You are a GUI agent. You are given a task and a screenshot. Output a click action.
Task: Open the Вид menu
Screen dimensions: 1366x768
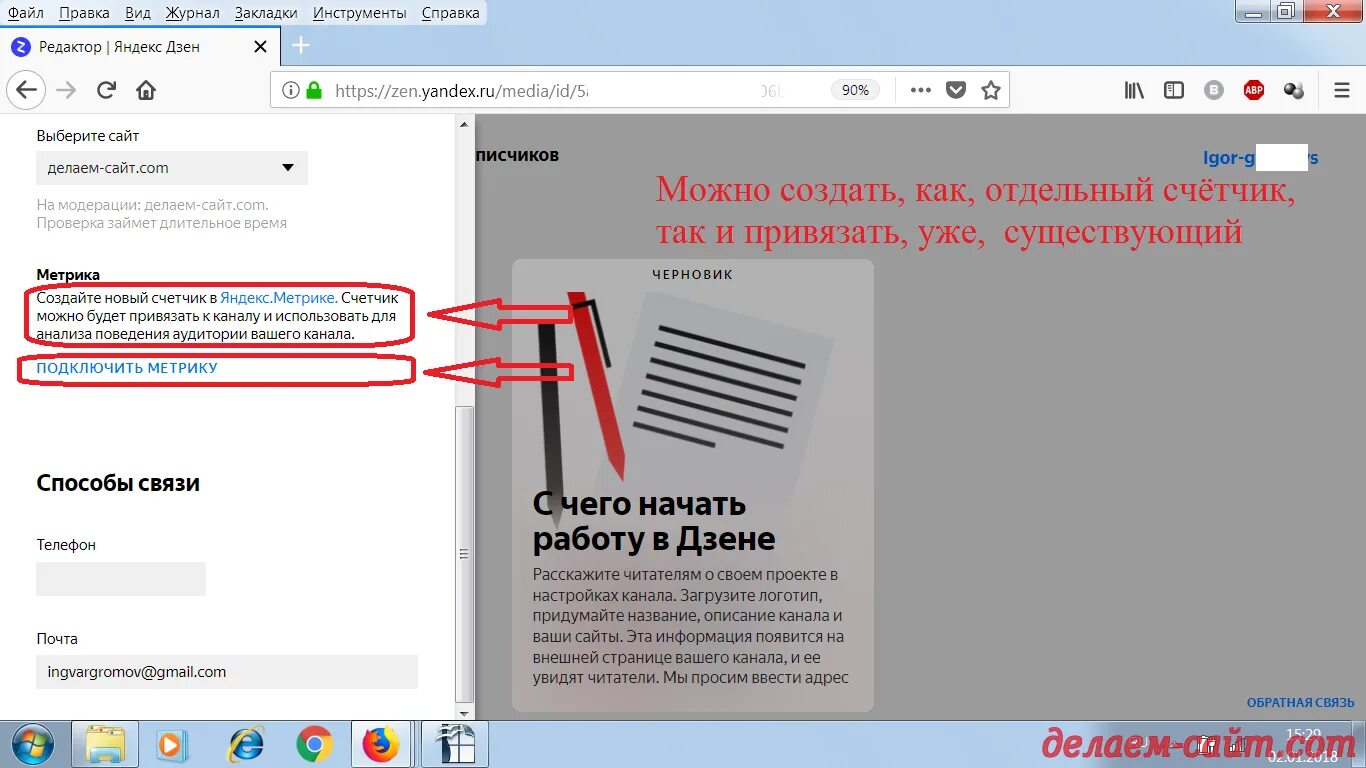[x=139, y=13]
